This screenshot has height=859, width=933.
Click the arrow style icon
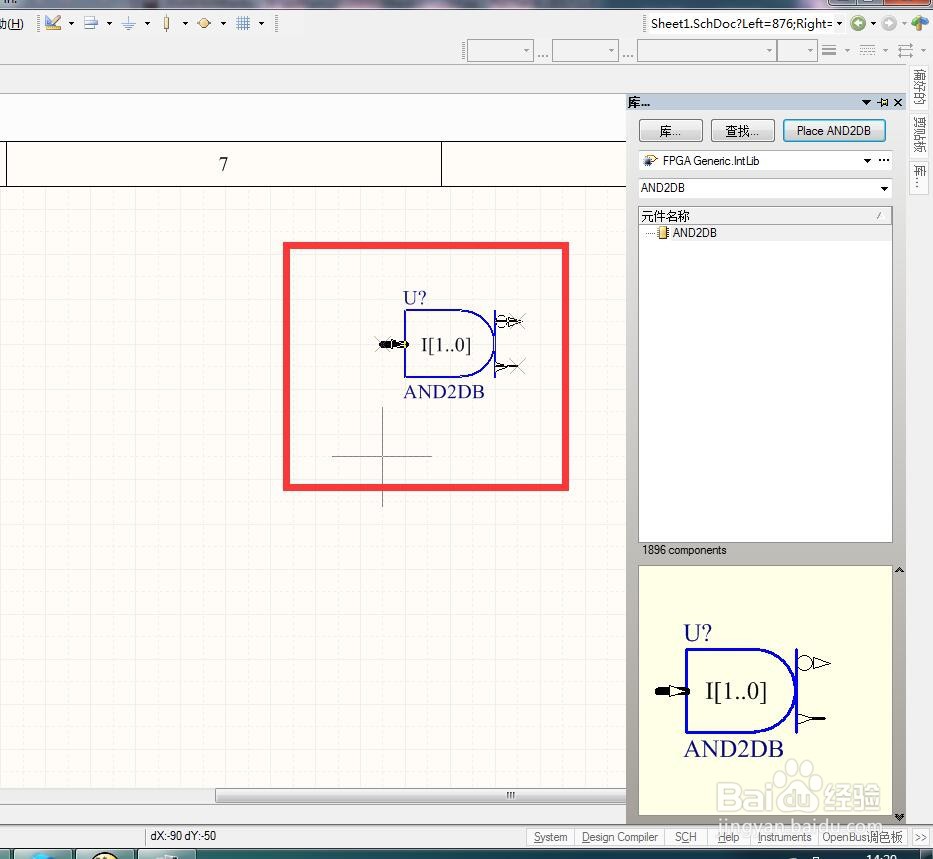tap(906, 51)
